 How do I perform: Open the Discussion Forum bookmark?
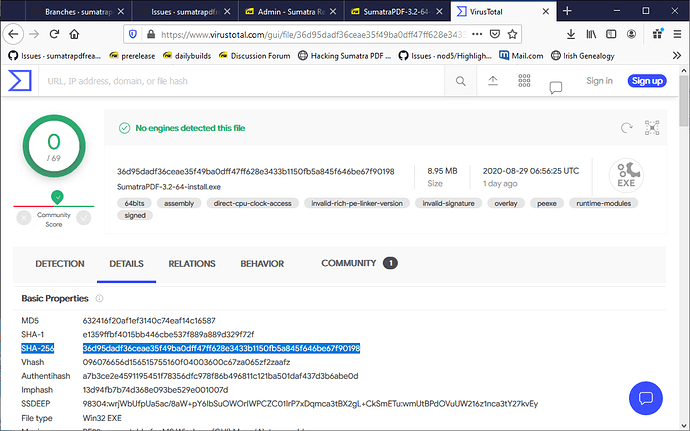pyautogui.click(x=254, y=55)
